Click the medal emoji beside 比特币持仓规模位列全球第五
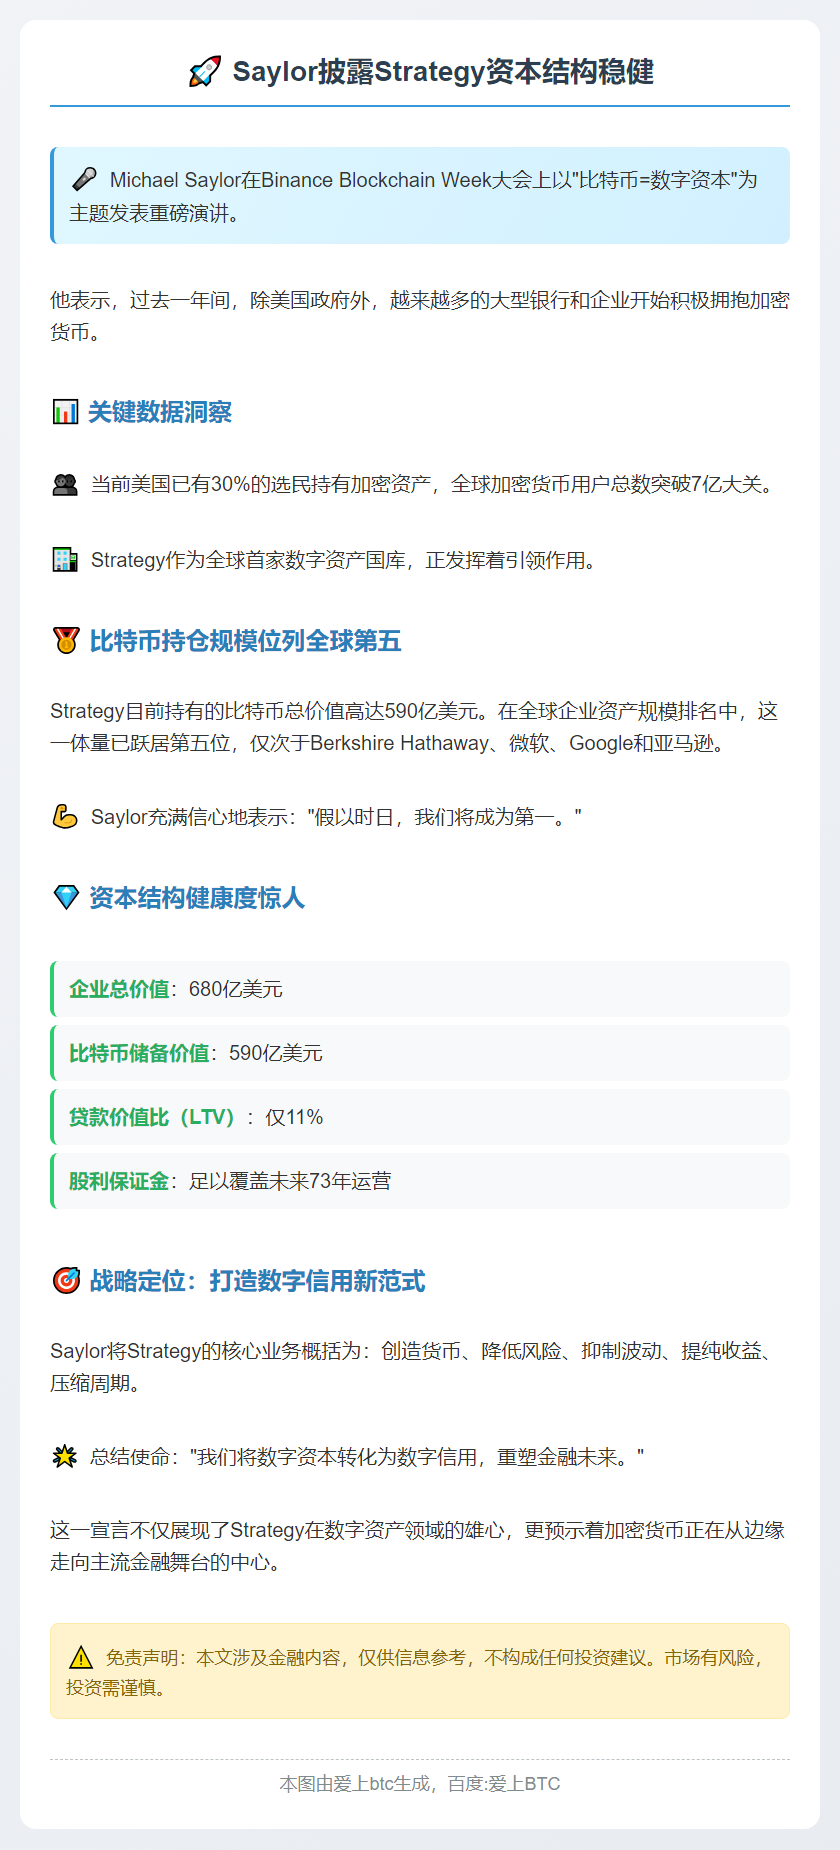This screenshot has width=840, height=1850. [66, 640]
